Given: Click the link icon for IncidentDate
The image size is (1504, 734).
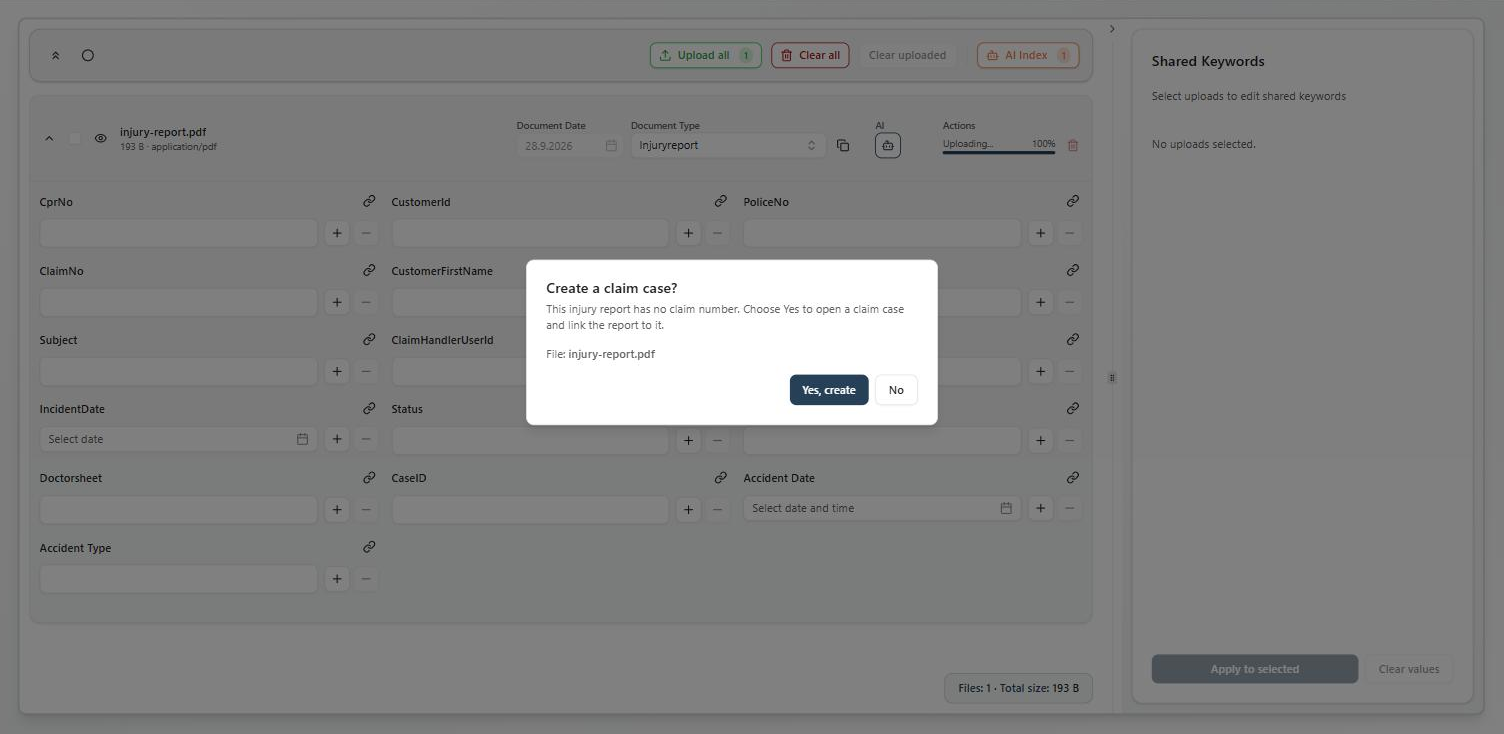Looking at the screenshot, I should pos(369,408).
